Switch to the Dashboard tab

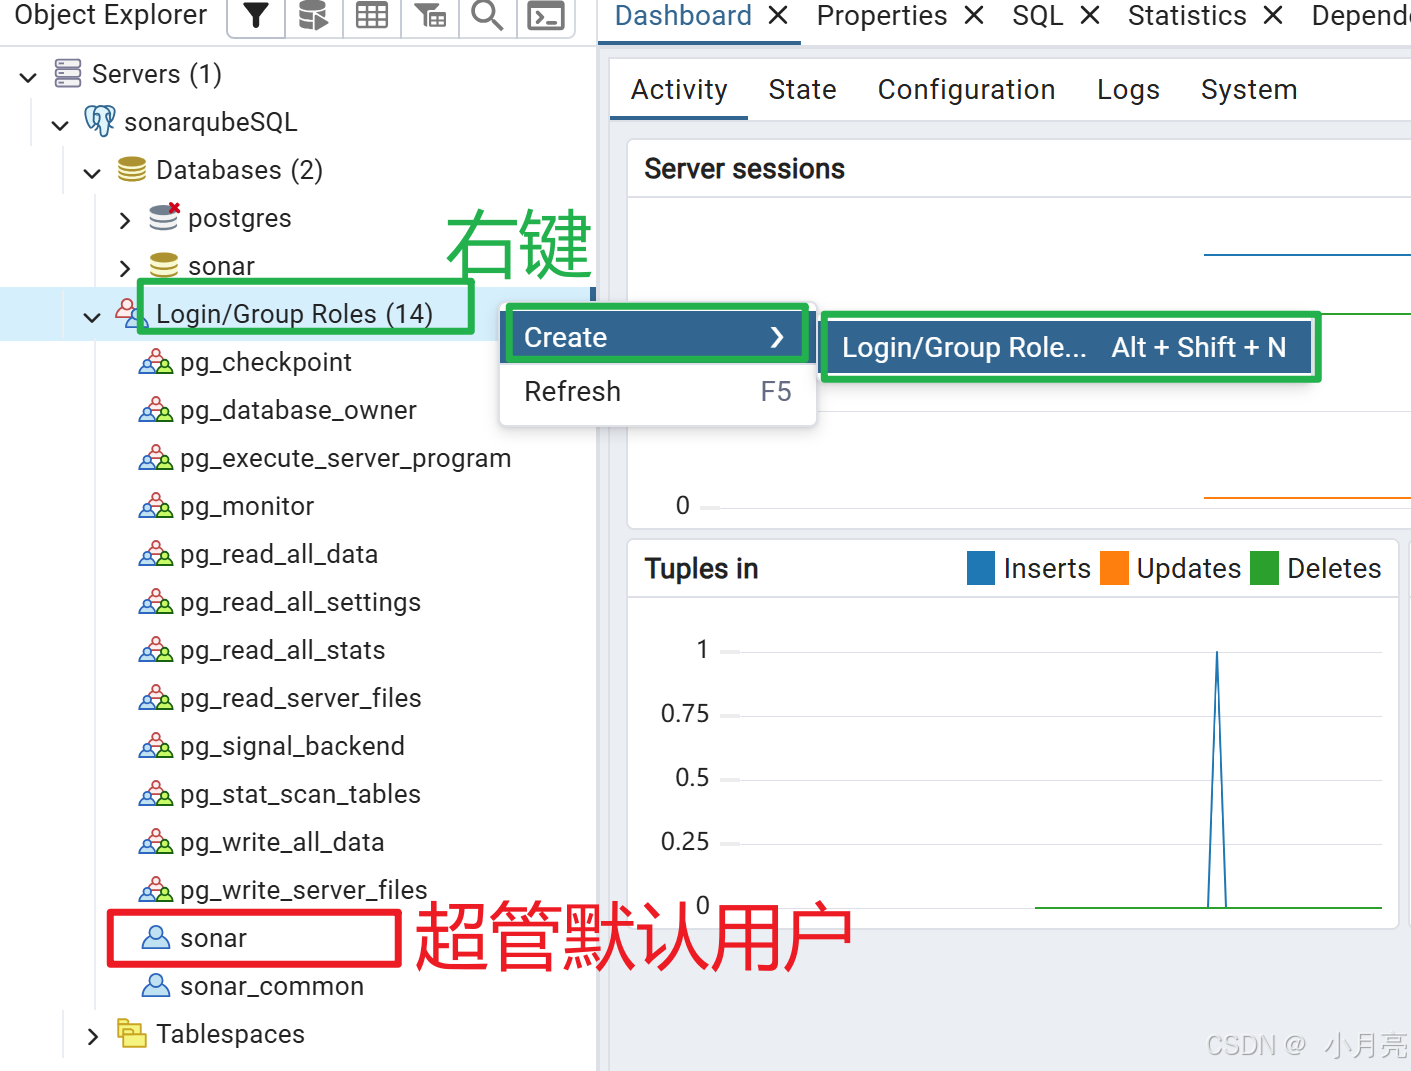tap(683, 16)
